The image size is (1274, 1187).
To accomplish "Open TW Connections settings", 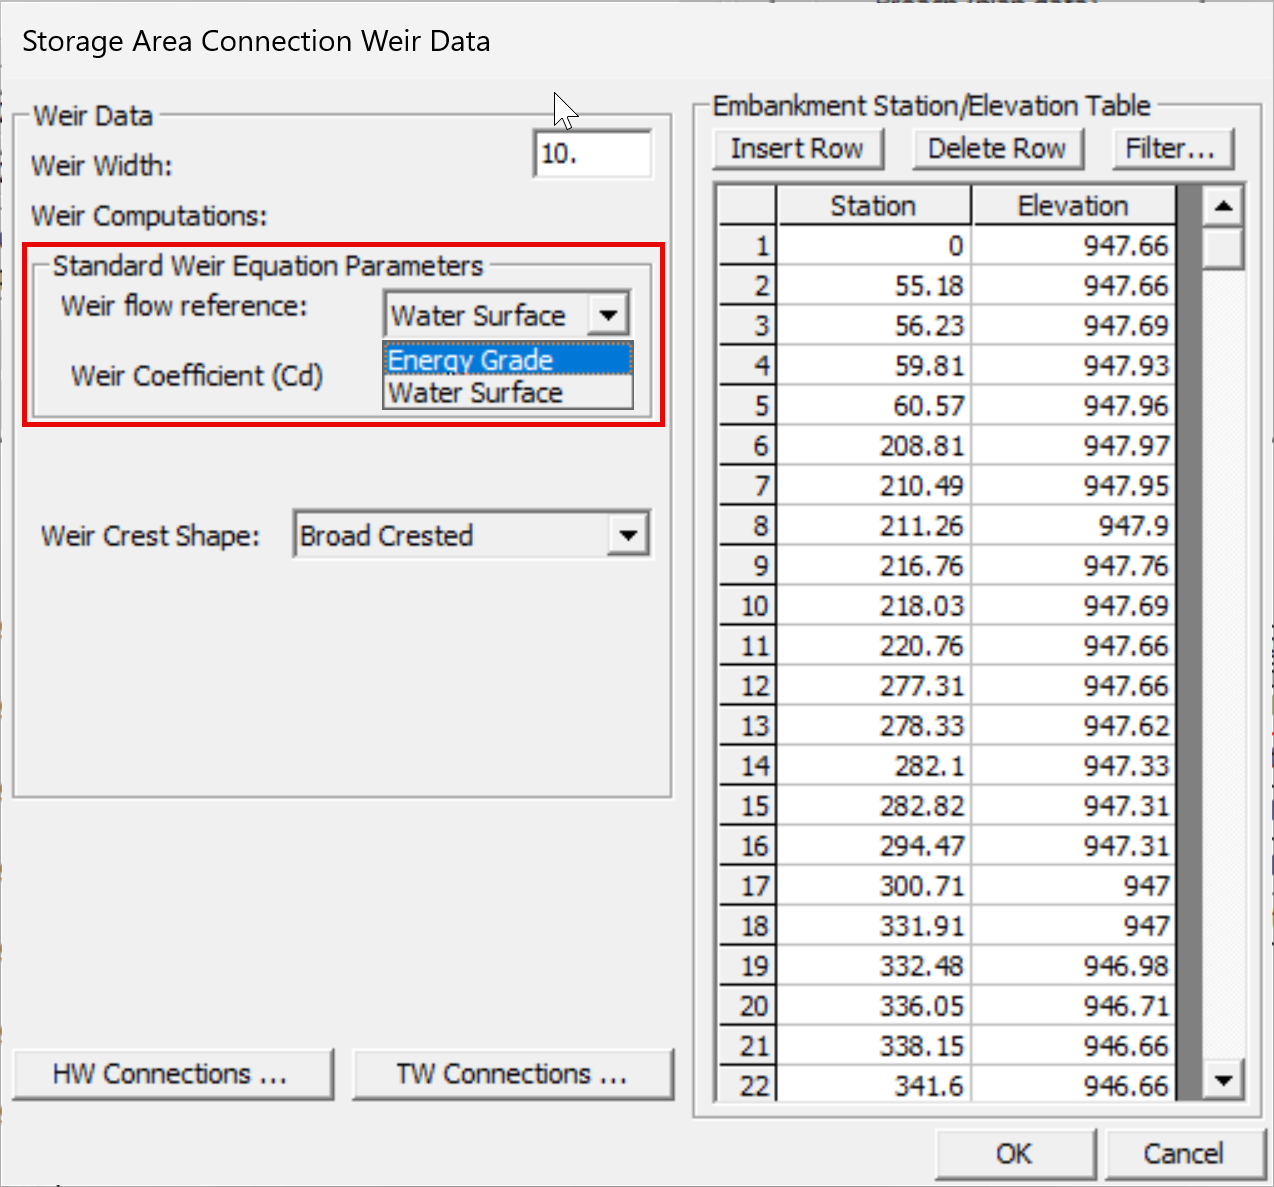I will point(513,1074).
